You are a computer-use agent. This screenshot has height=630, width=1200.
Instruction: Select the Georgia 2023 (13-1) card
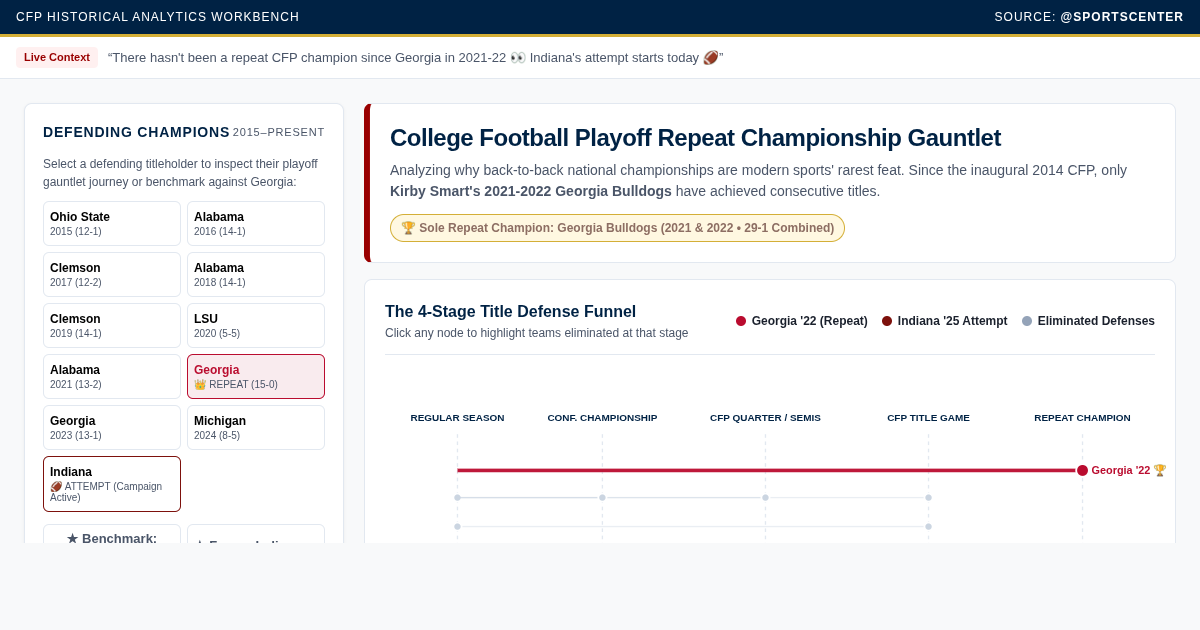112,427
